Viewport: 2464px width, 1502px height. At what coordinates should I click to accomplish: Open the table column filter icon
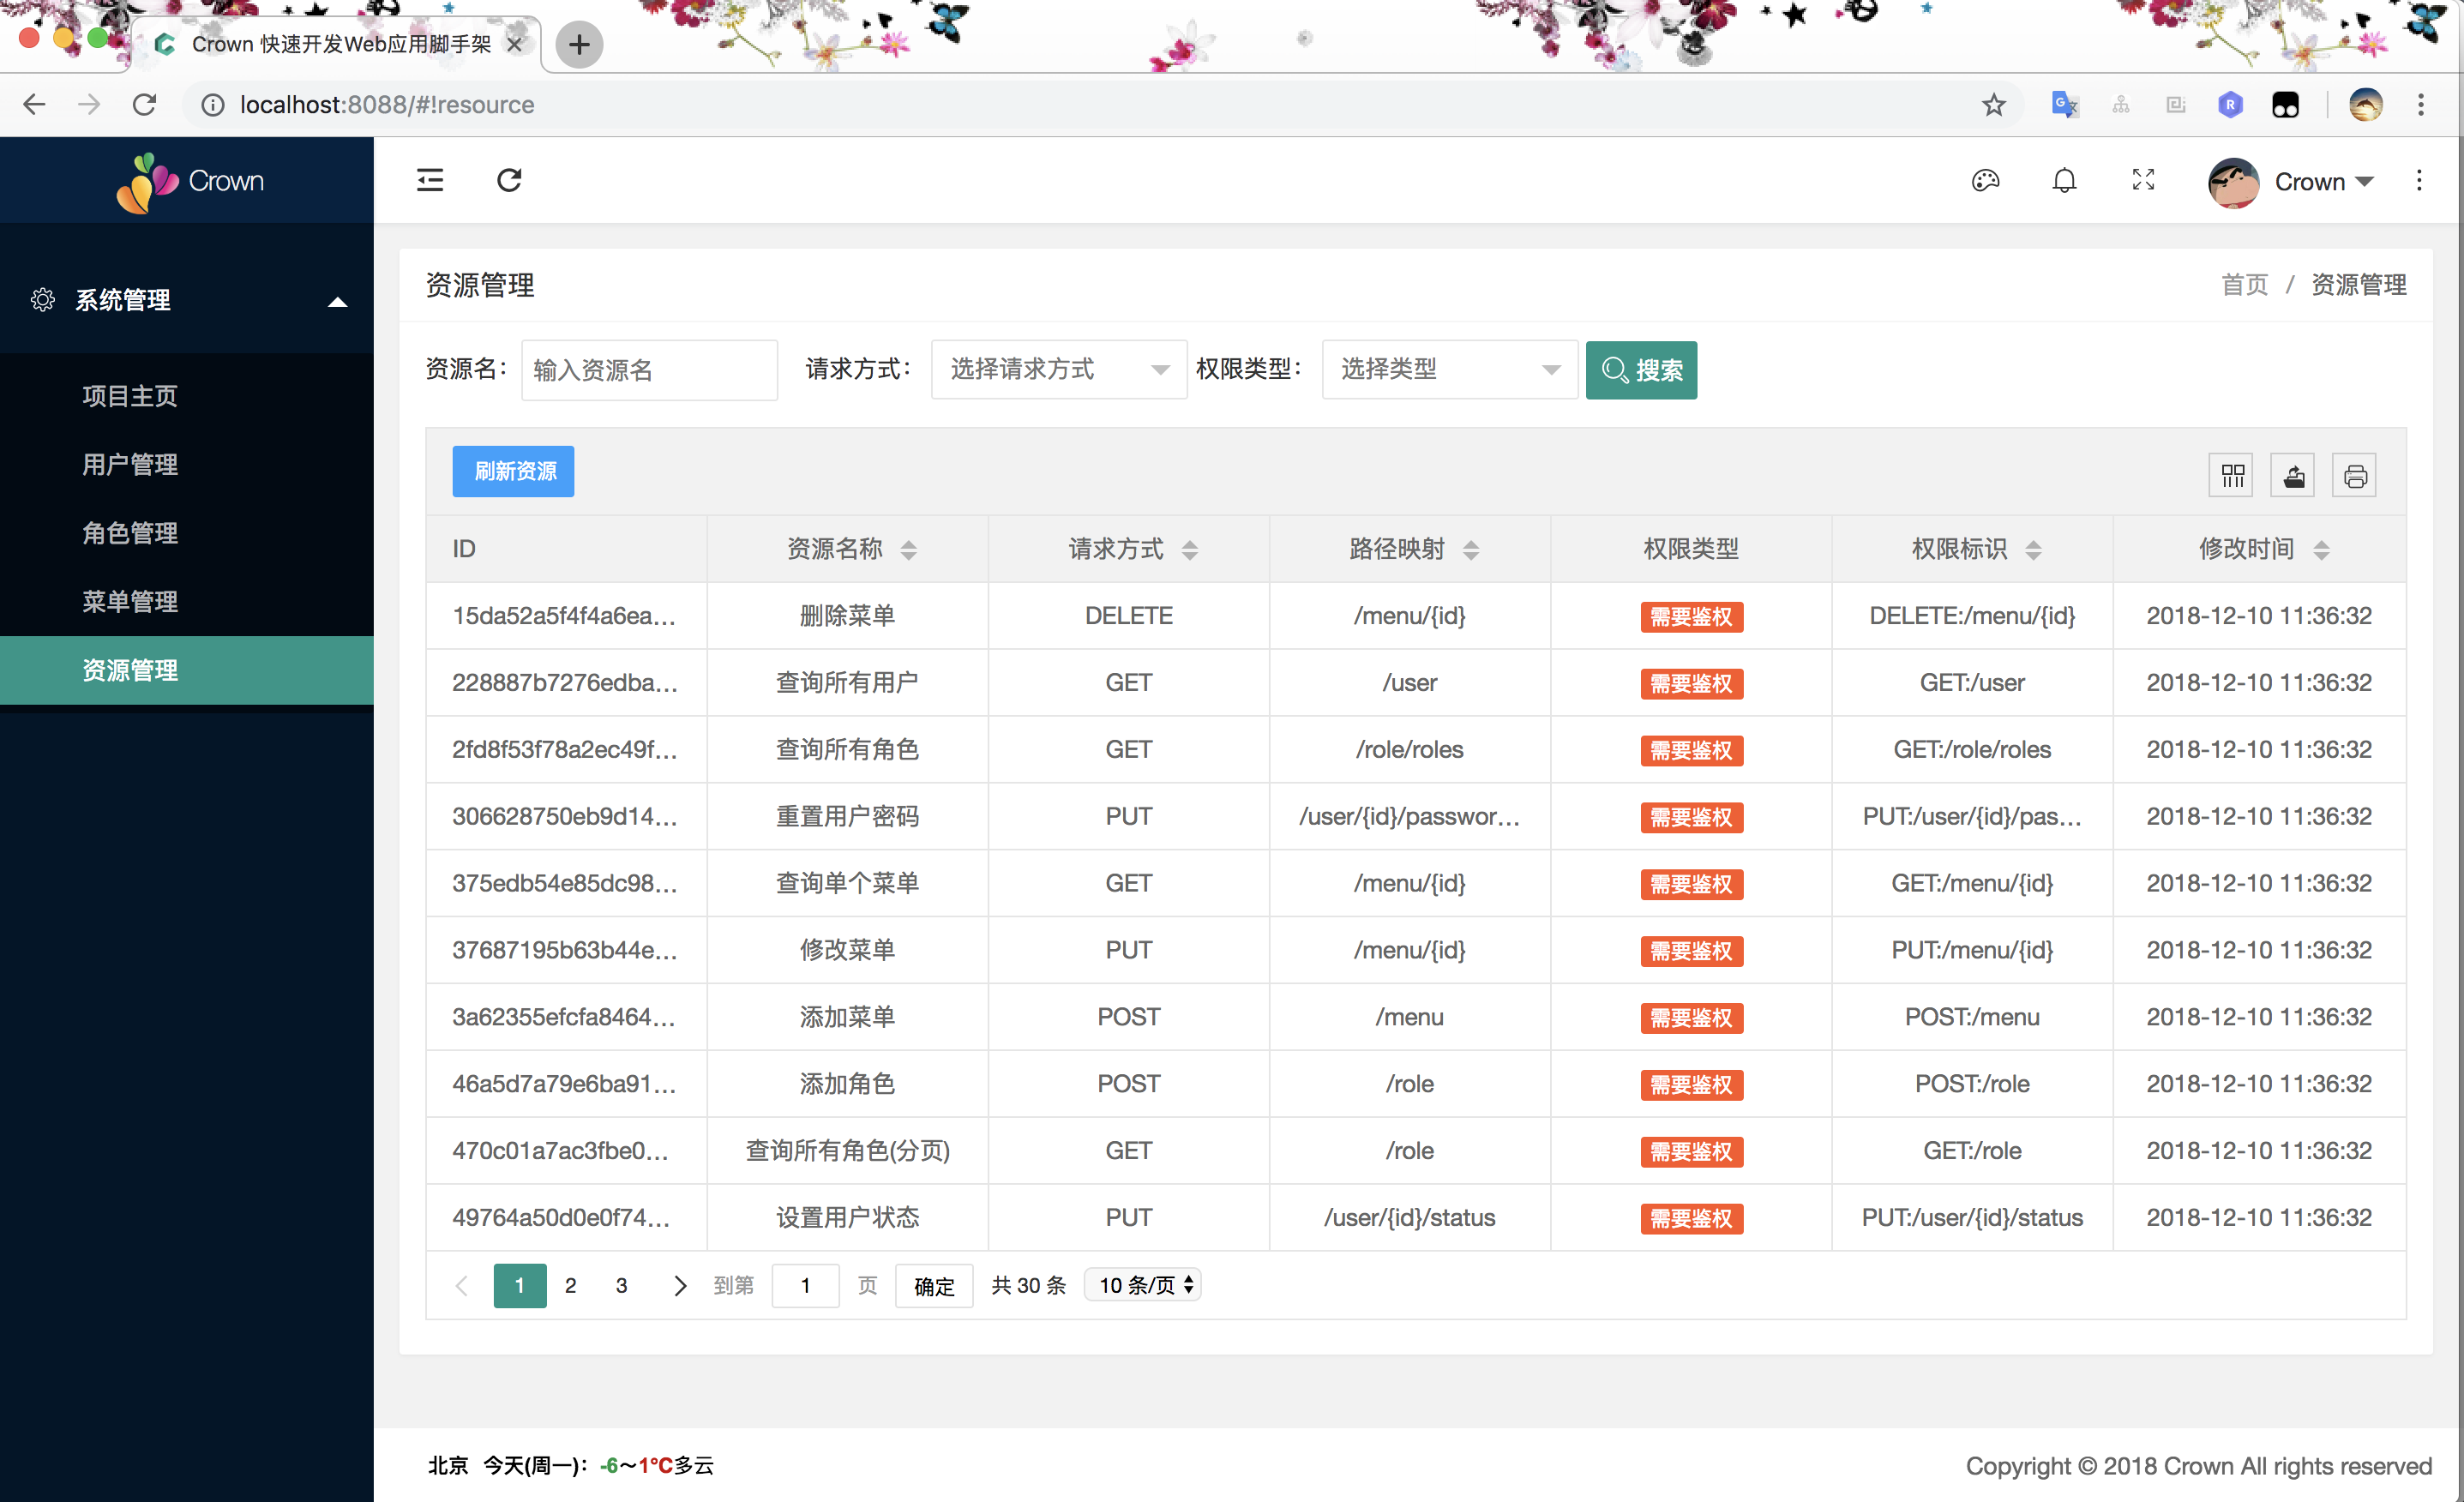coord(2232,475)
